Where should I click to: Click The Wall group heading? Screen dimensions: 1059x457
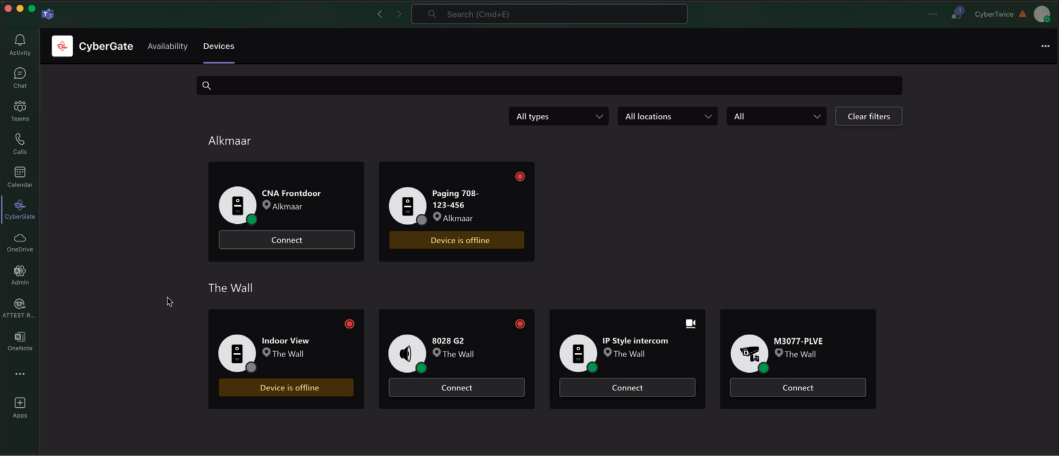pos(230,288)
